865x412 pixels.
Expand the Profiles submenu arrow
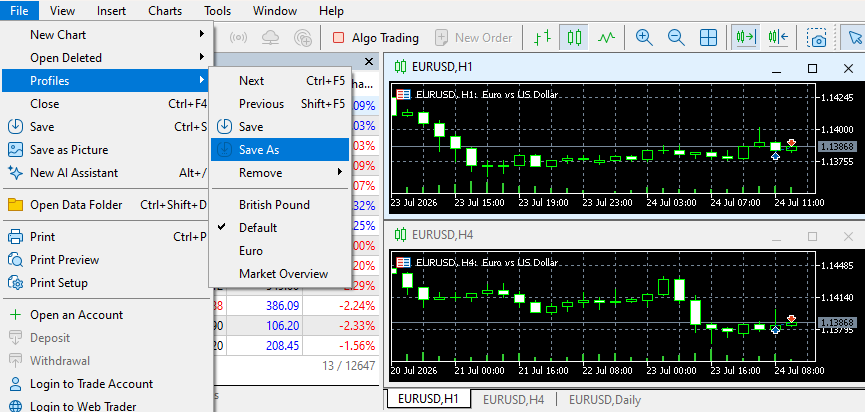tap(202, 81)
